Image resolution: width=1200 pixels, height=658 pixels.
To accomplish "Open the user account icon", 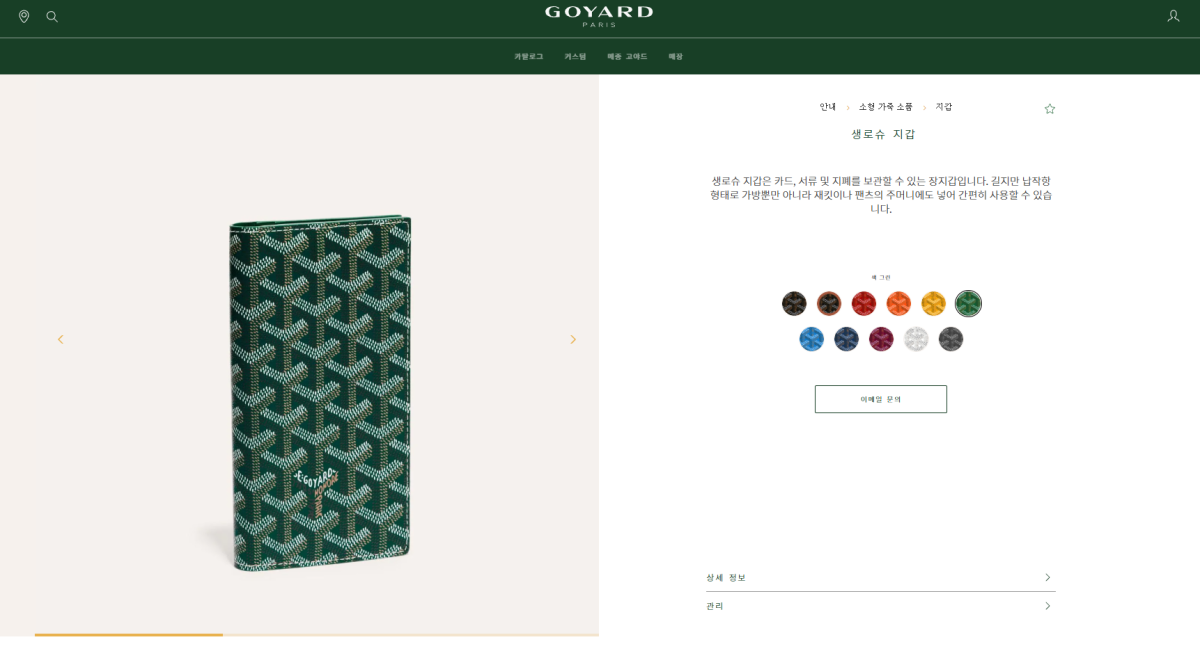I will click(x=1173, y=16).
